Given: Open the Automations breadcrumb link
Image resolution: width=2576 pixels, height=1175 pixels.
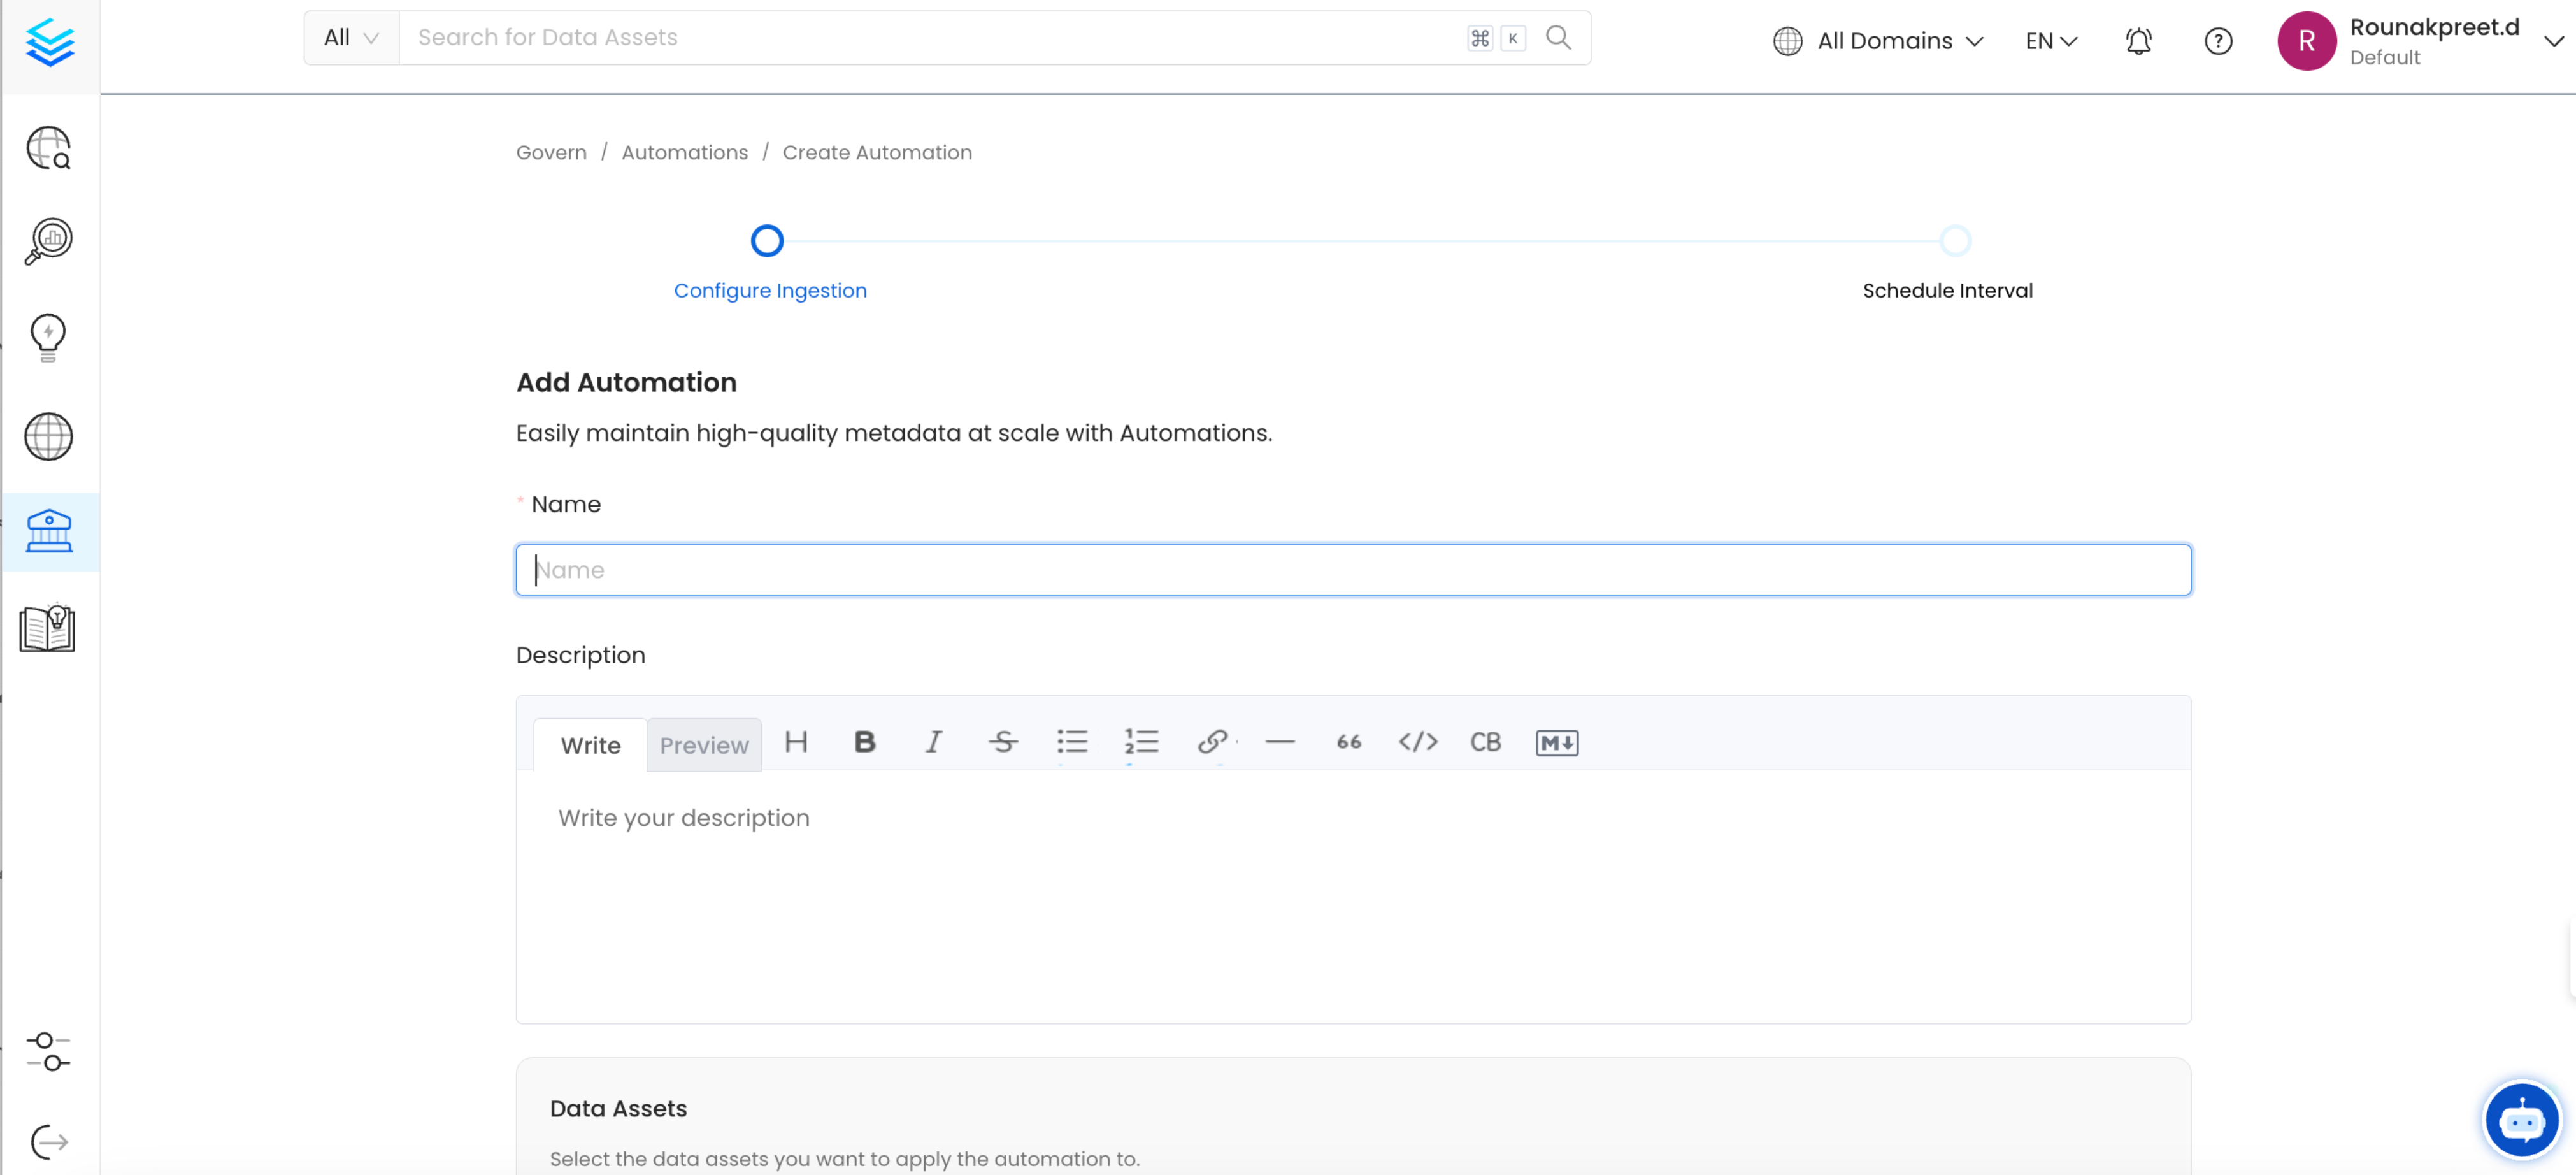Looking at the screenshot, I should coord(684,152).
